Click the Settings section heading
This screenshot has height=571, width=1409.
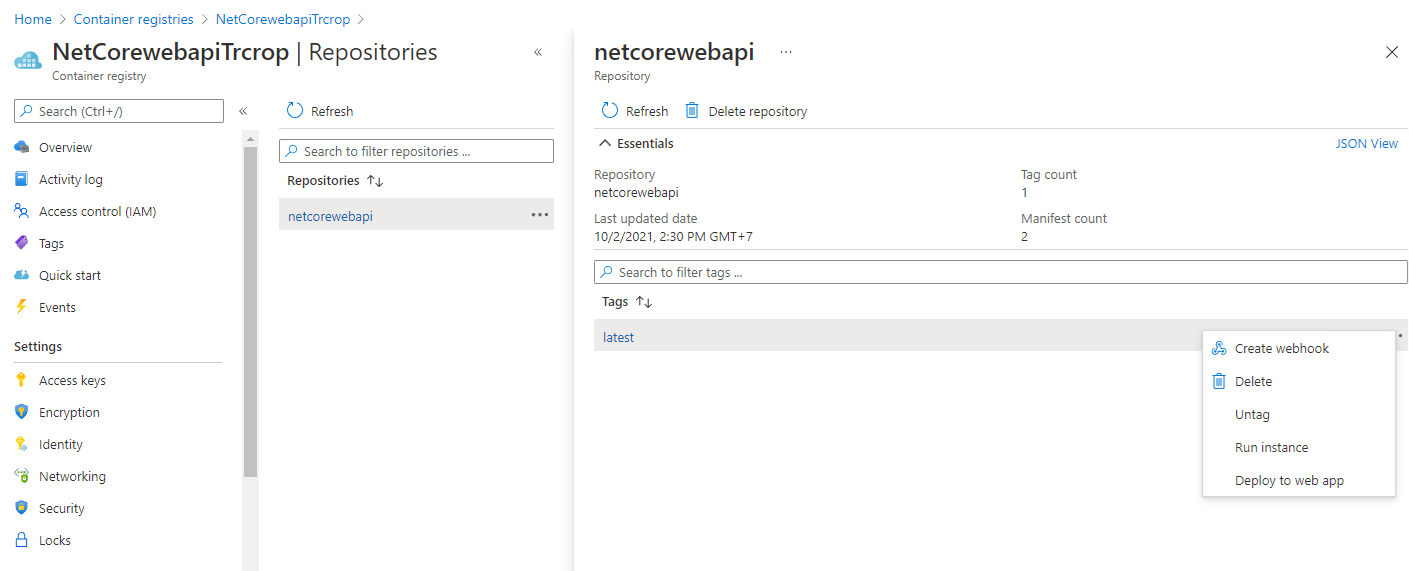(x=38, y=347)
